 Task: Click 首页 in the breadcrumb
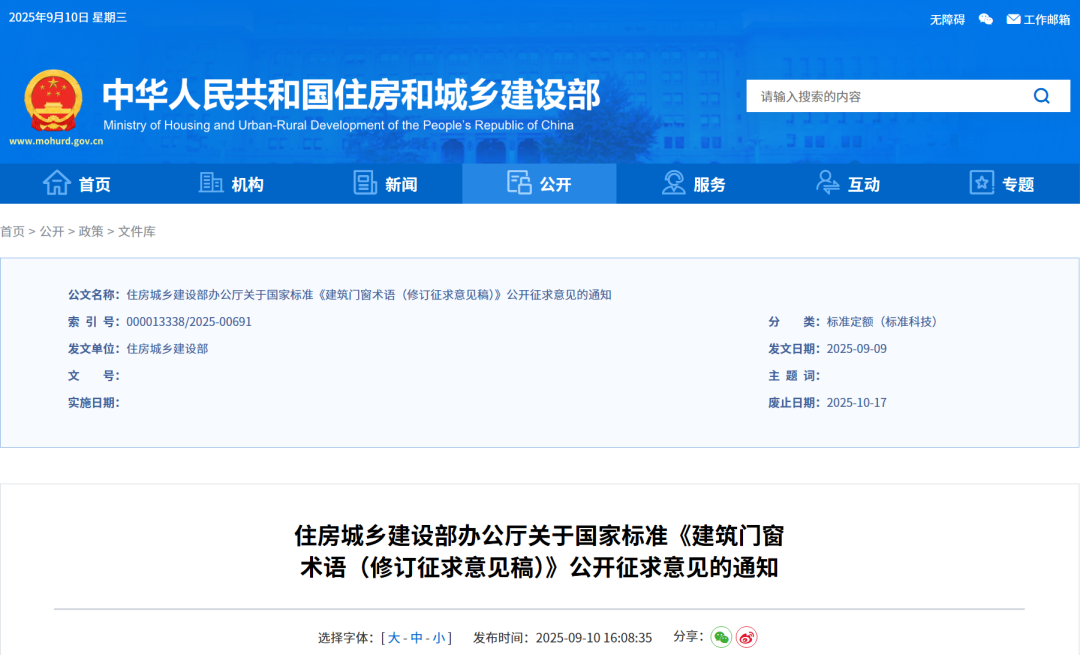12,231
